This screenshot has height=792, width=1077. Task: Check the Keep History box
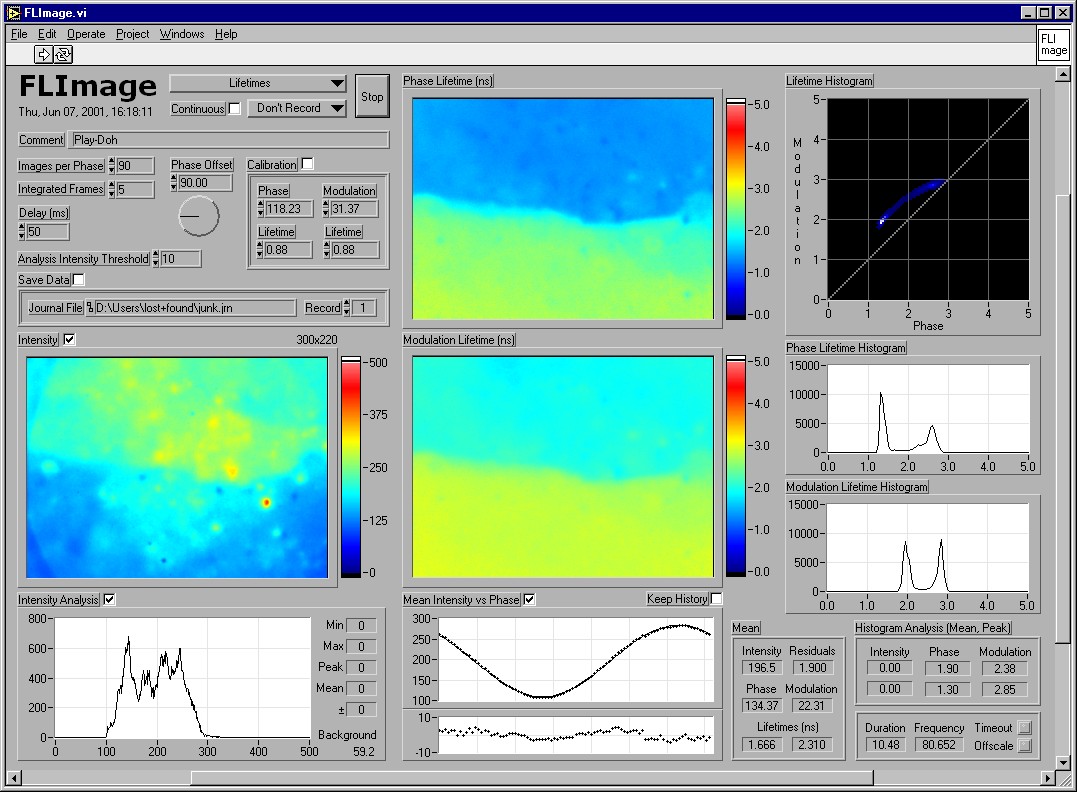(x=716, y=599)
